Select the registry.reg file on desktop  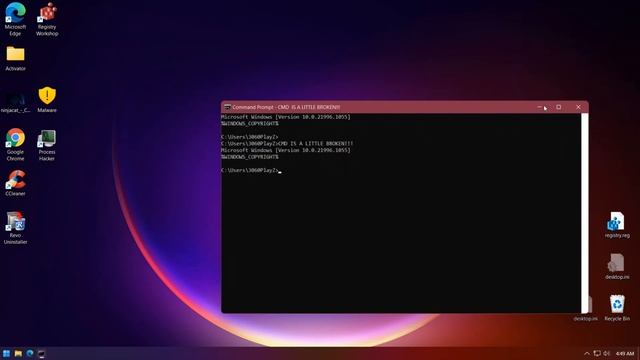pyautogui.click(x=617, y=225)
